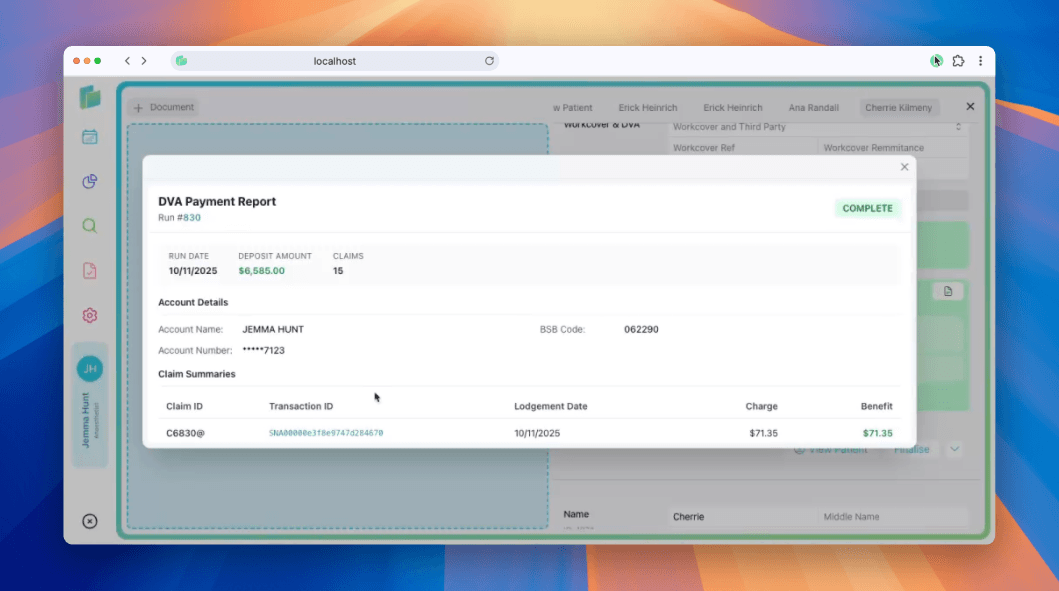Click the stepper arrows on Workcover field
1059x591 pixels.
pos(958,127)
